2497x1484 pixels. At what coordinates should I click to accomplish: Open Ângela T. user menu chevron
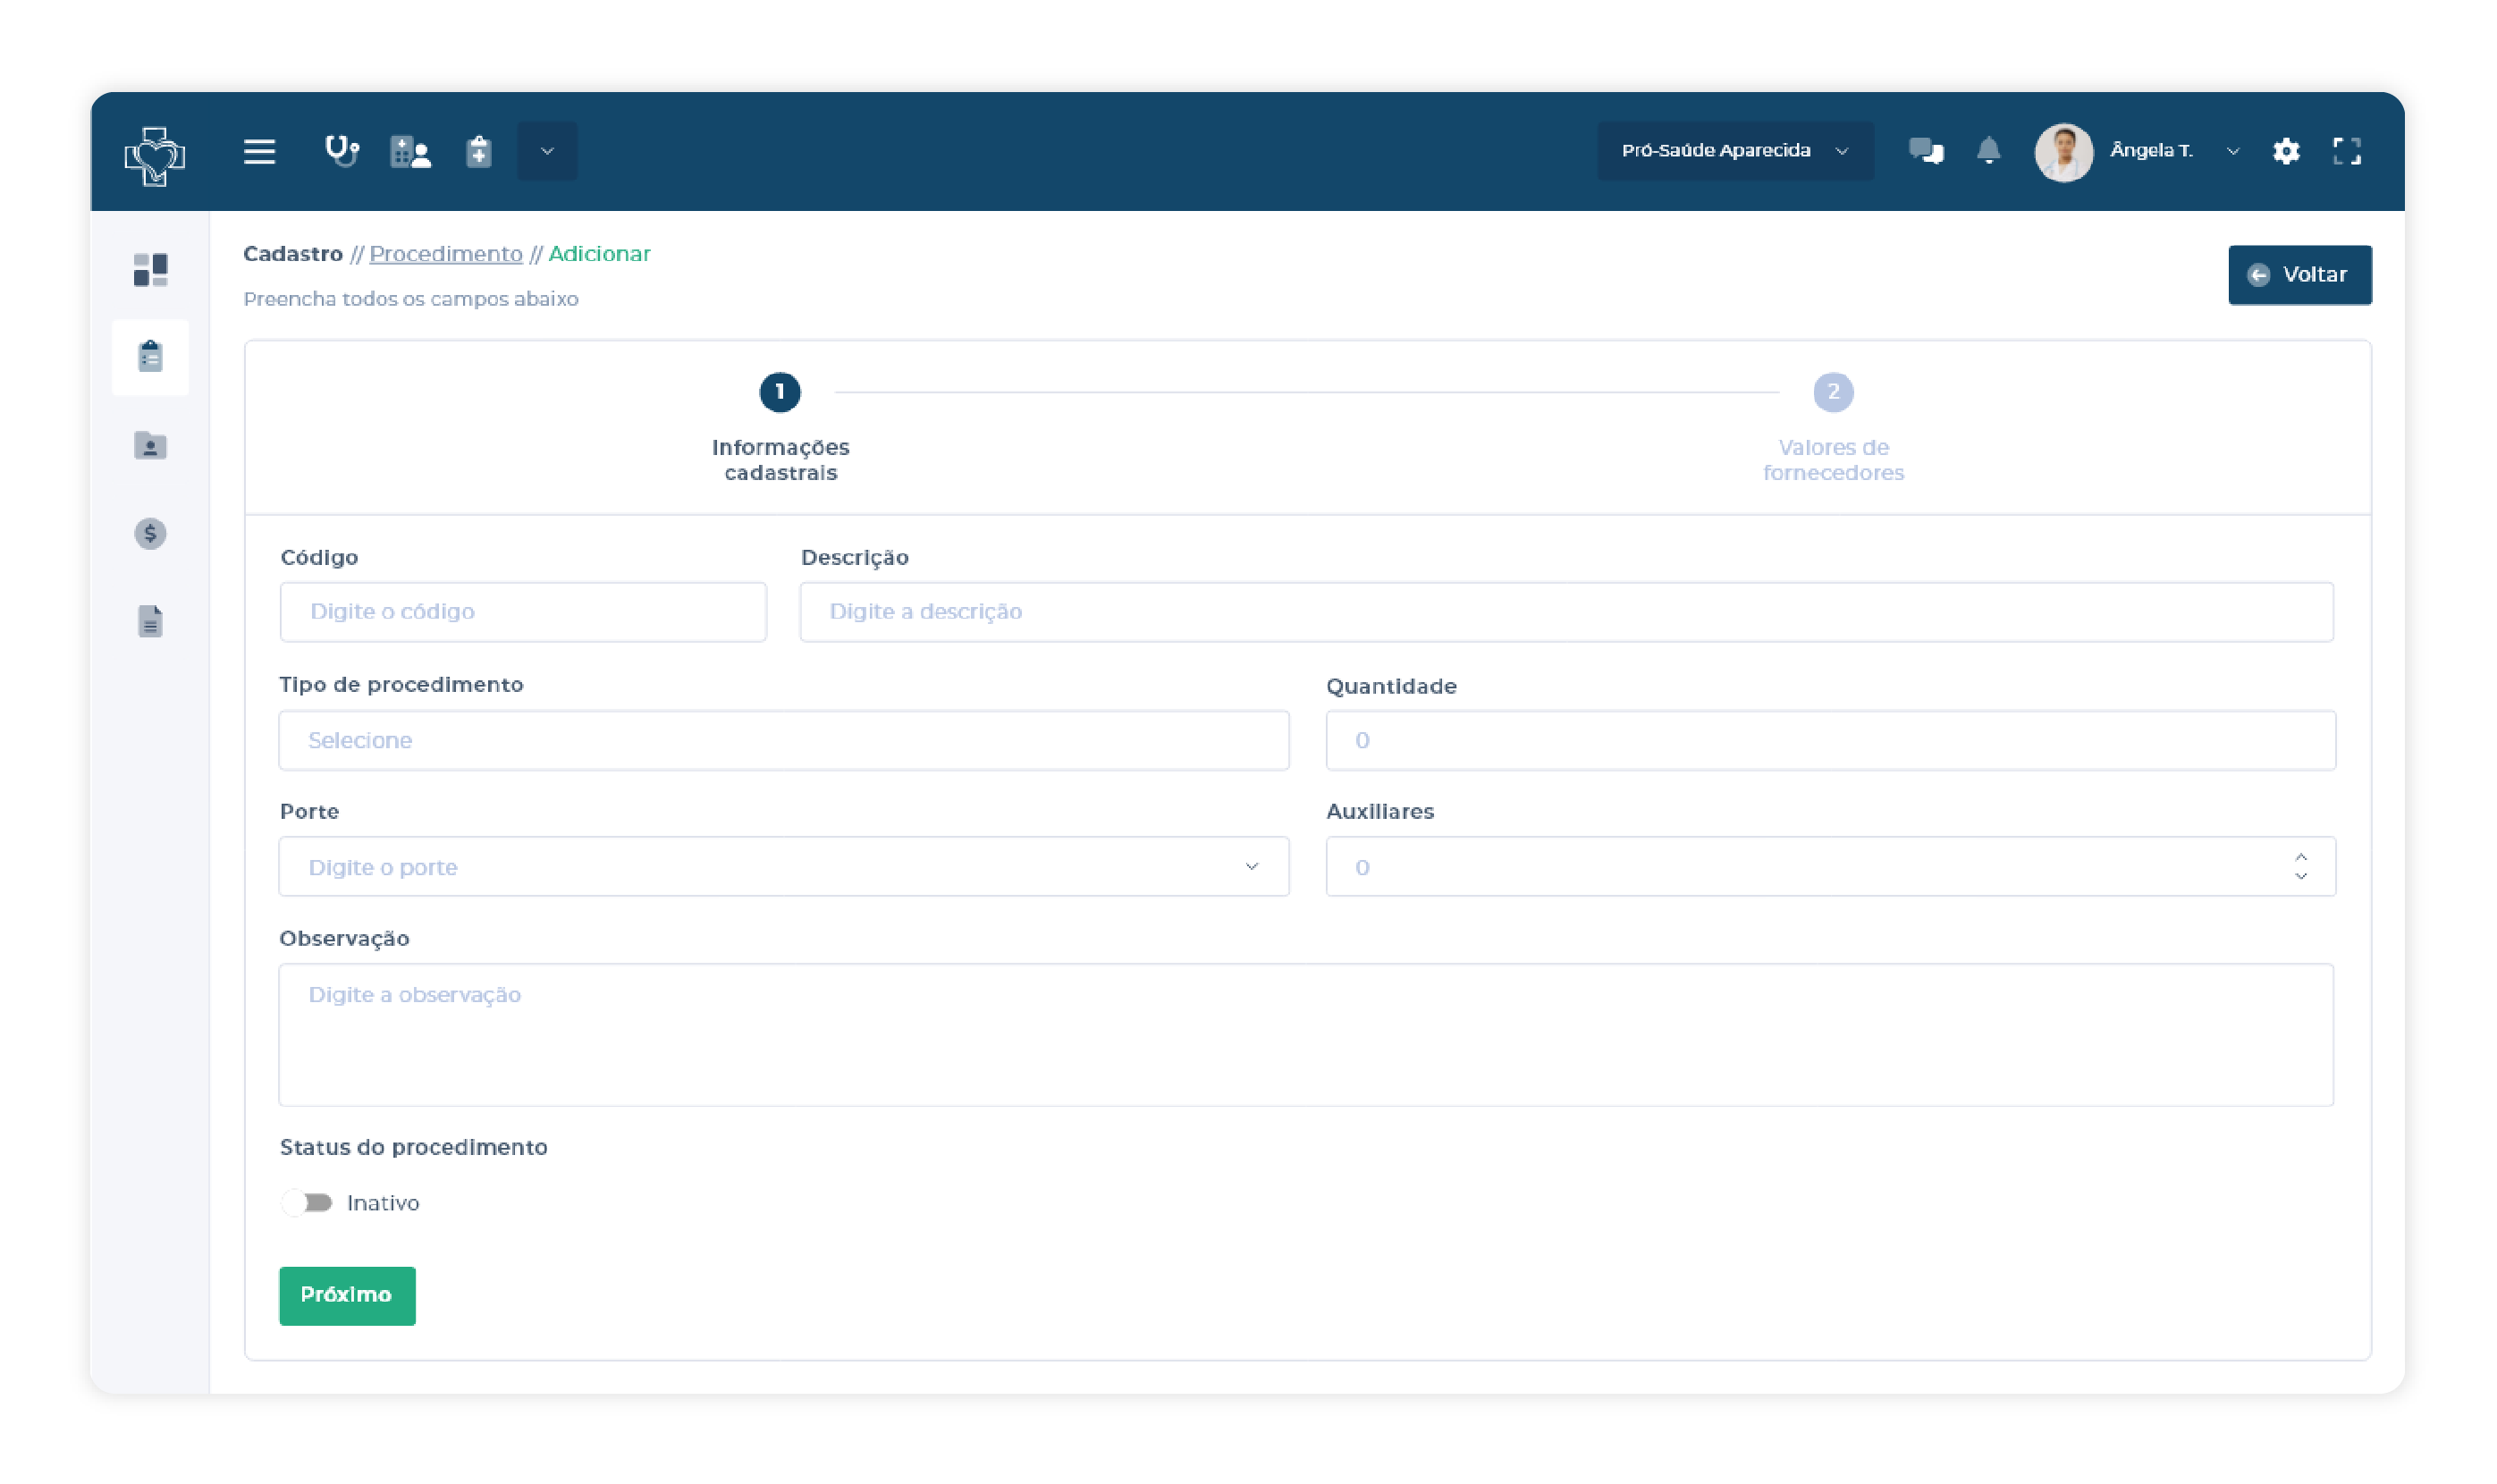[2232, 151]
